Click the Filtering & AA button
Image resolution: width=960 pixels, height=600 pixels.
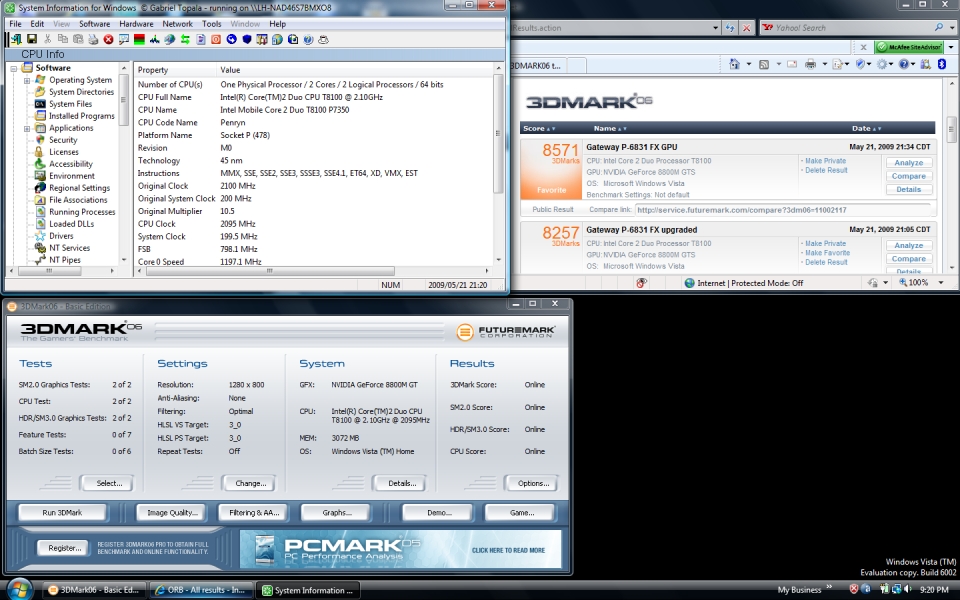(x=254, y=512)
